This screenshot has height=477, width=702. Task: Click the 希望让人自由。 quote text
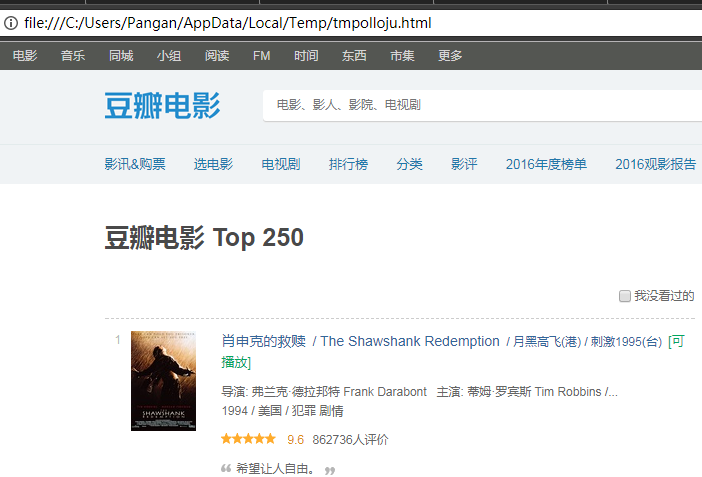coord(275,469)
